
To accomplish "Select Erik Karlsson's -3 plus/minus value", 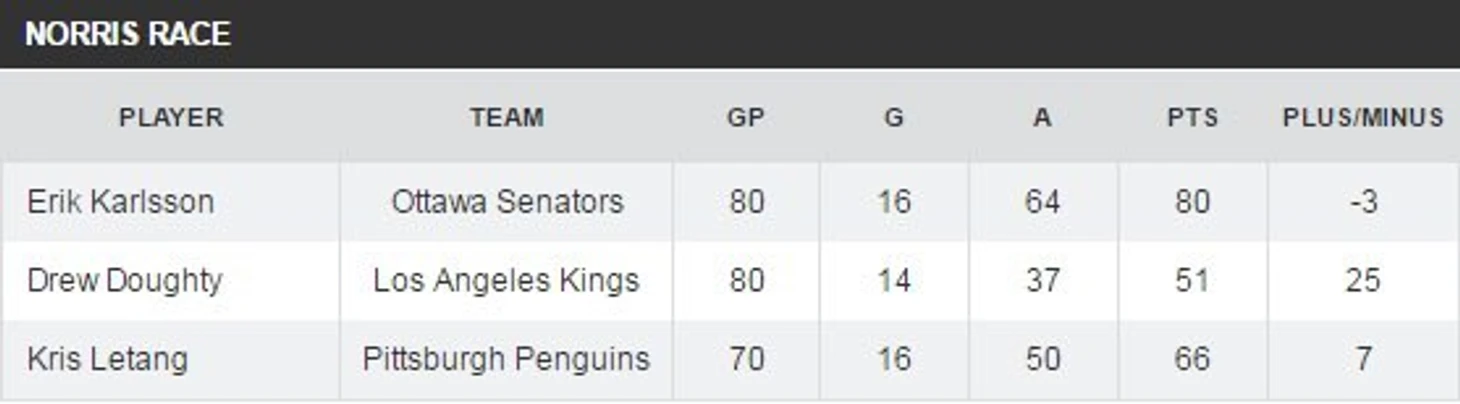I will click(1363, 202).
